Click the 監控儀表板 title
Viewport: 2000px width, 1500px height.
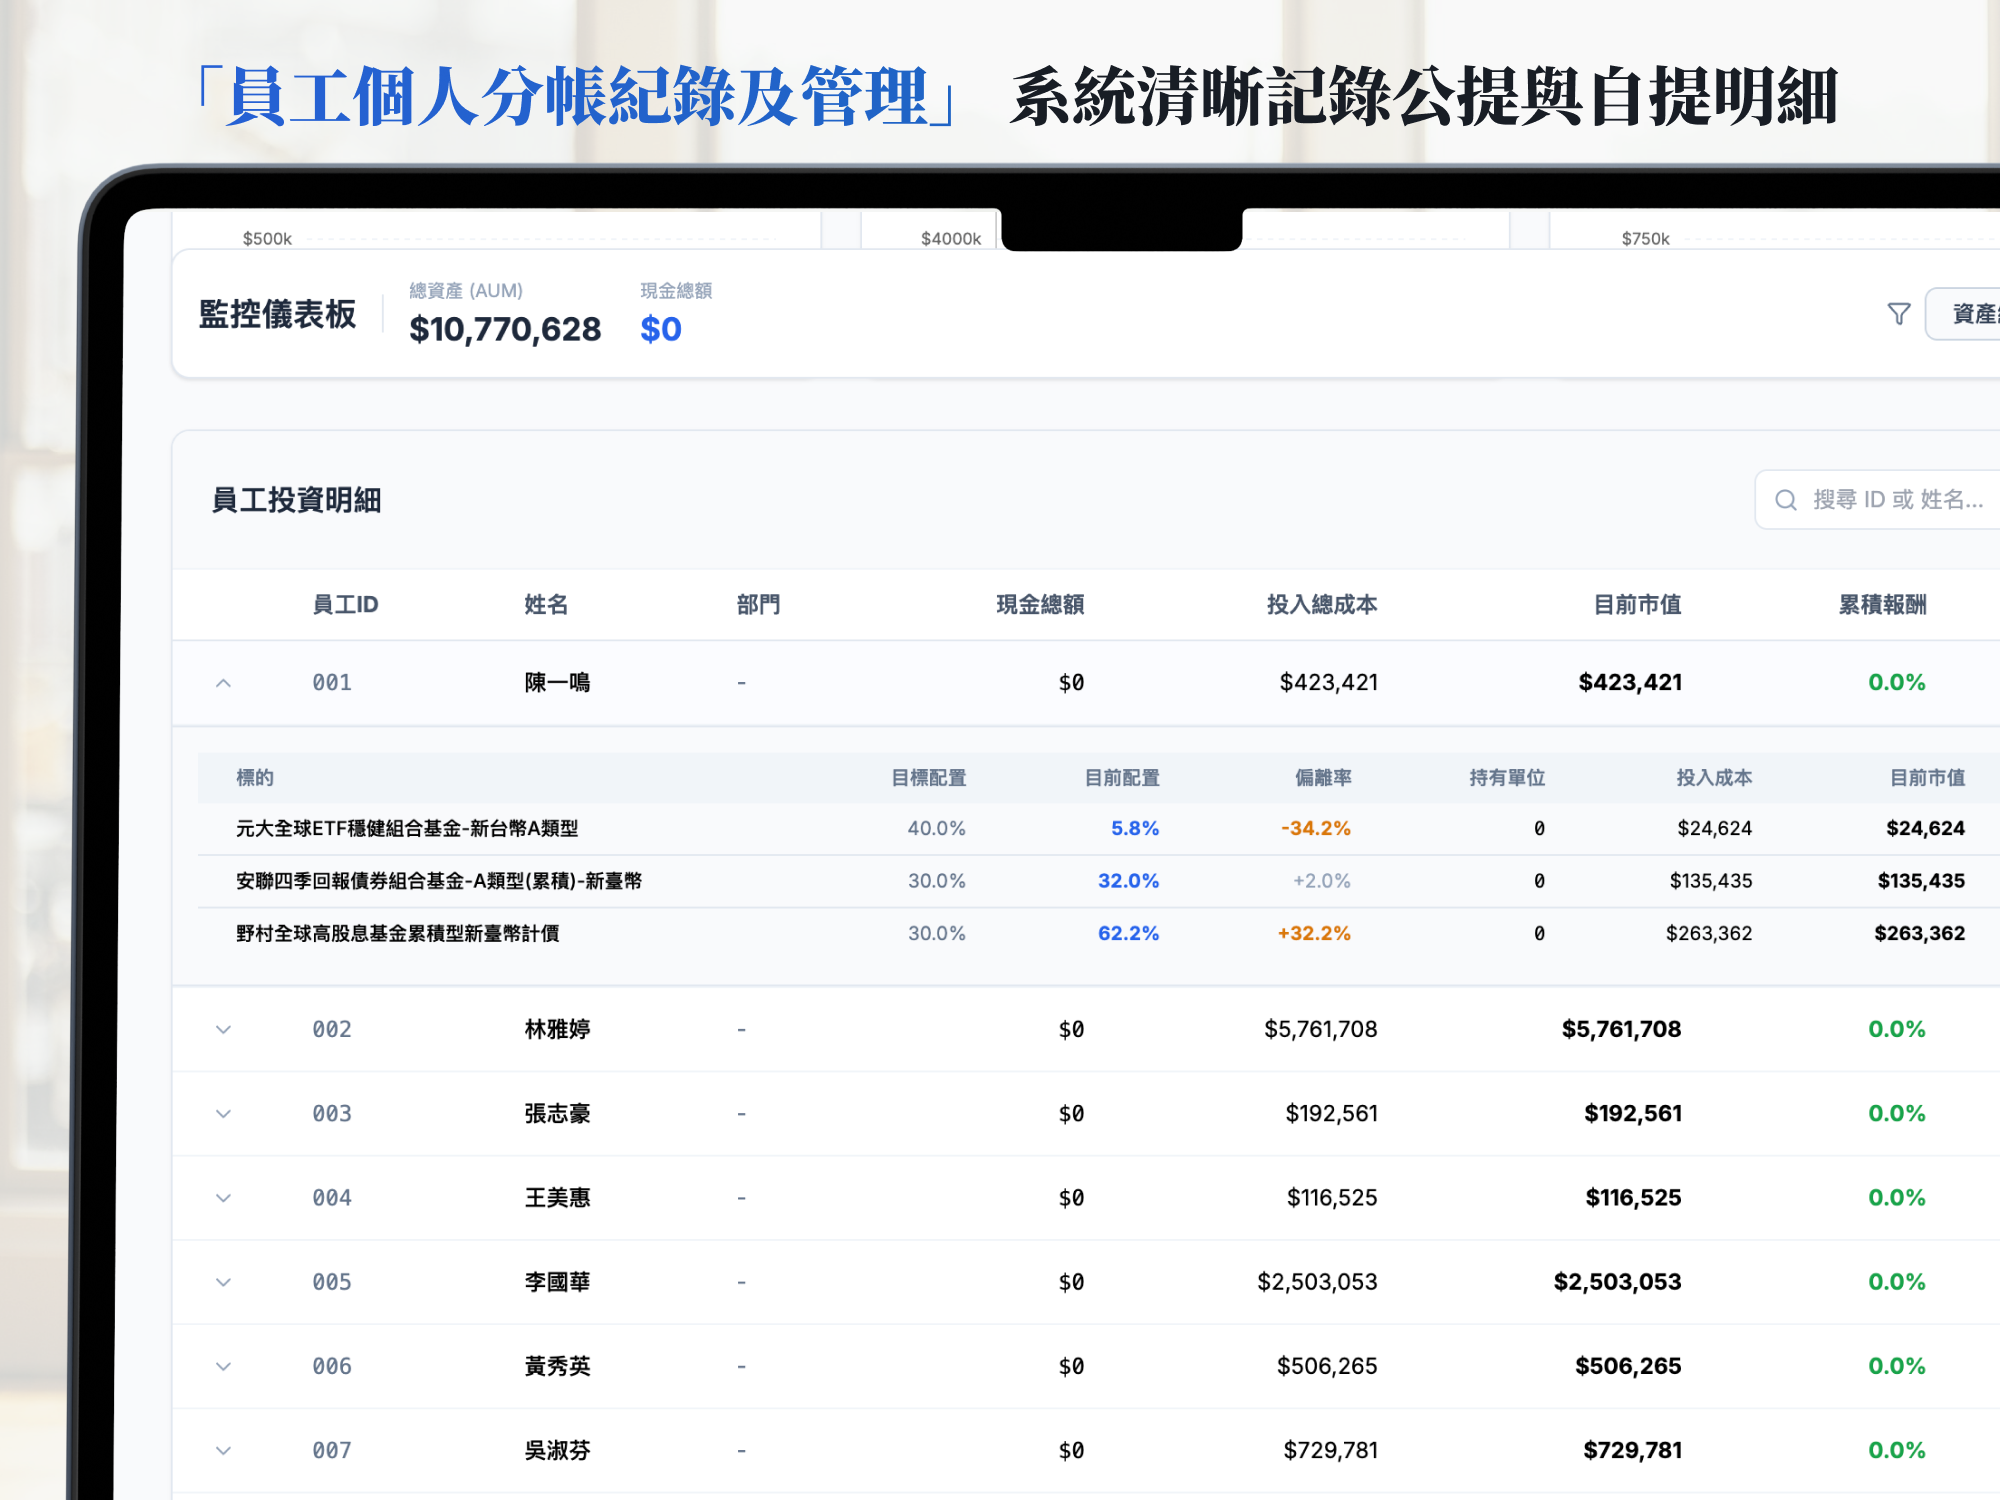tap(277, 314)
